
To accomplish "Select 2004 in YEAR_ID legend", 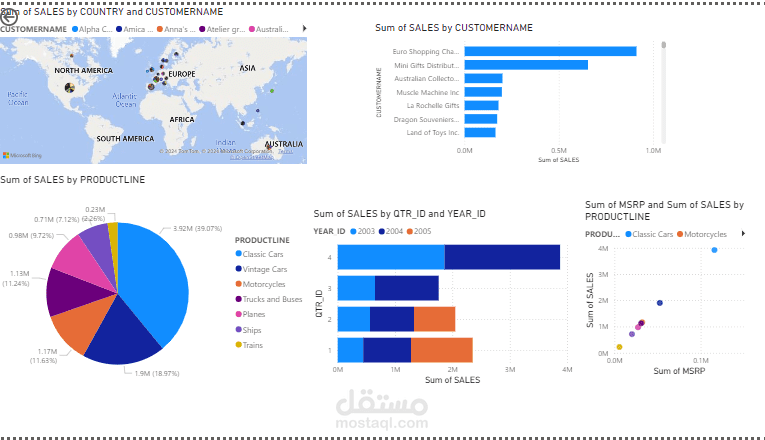I will (391, 231).
